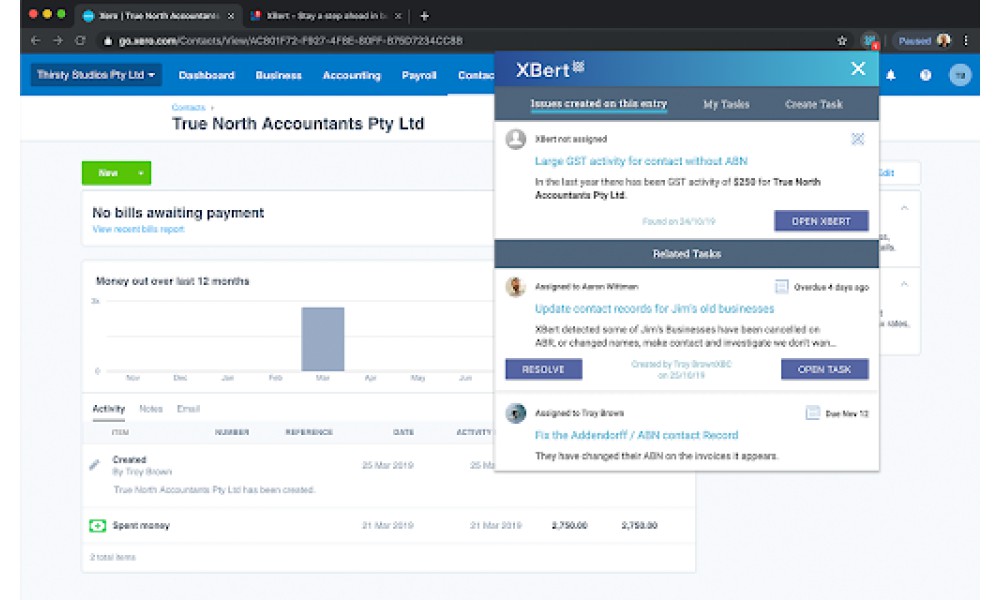
Task: Sort by the Date column header
Action: [x=403, y=432]
